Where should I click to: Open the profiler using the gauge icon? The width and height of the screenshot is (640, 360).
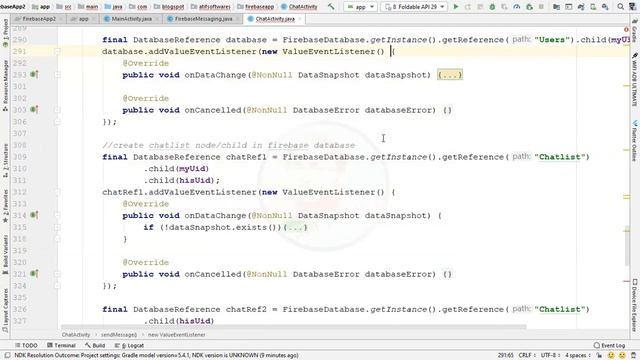(x=517, y=7)
